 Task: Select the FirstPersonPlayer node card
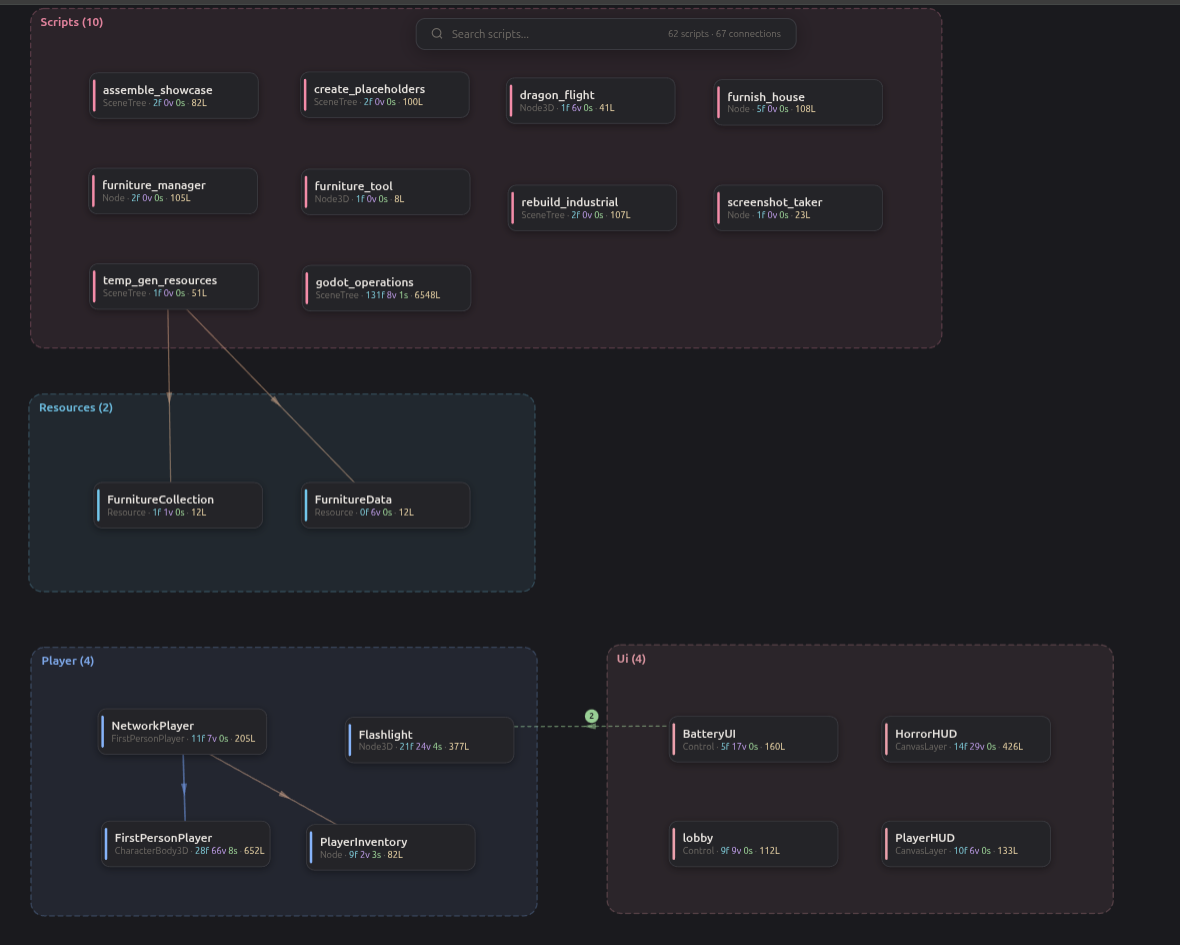(x=185, y=843)
